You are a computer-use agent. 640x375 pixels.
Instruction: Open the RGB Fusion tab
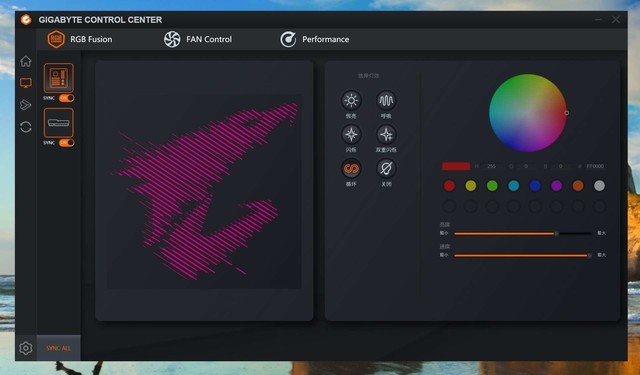pyautogui.click(x=80, y=40)
